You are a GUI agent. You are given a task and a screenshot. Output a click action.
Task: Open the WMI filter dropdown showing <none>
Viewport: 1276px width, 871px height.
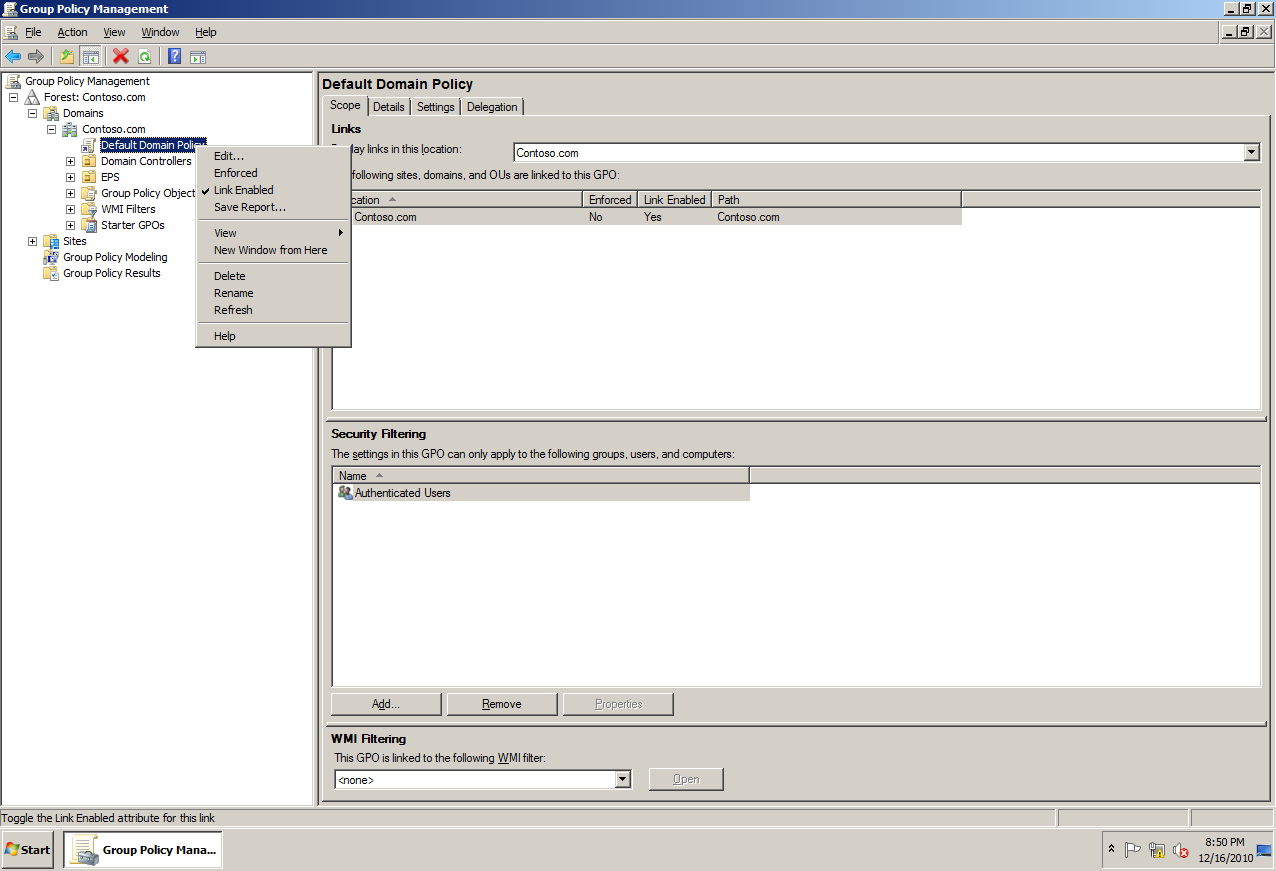pyautogui.click(x=622, y=778)
